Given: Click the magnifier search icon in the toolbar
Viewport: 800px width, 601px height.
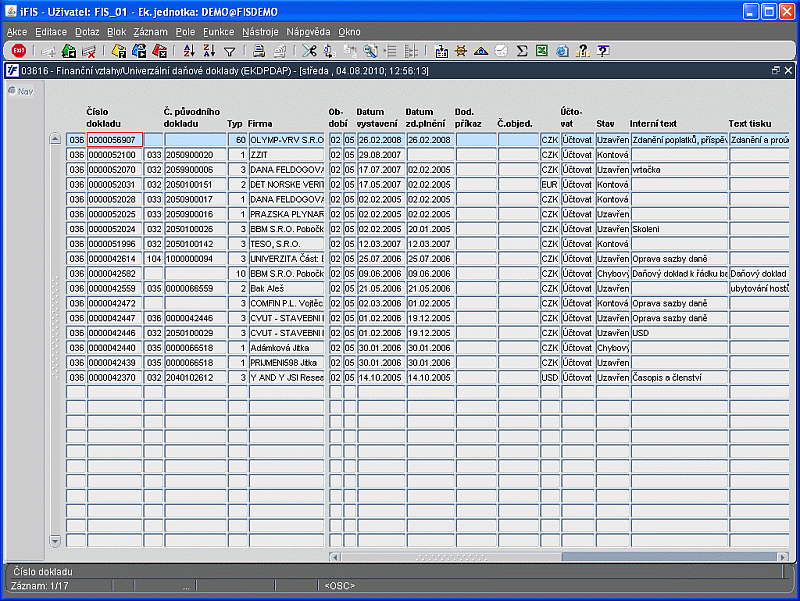Looking at the screenshot, I should coord(370,51).
